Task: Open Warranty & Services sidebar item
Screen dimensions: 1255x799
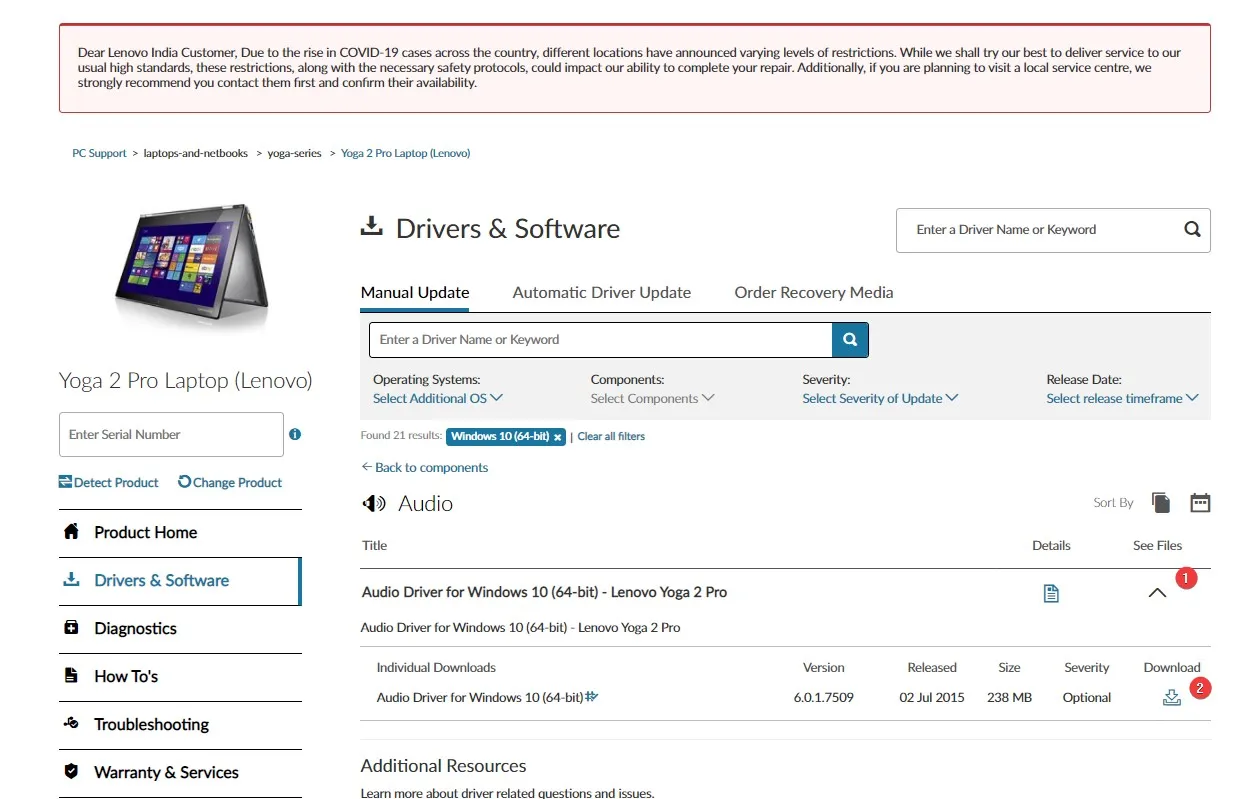Action: [180, 773]
